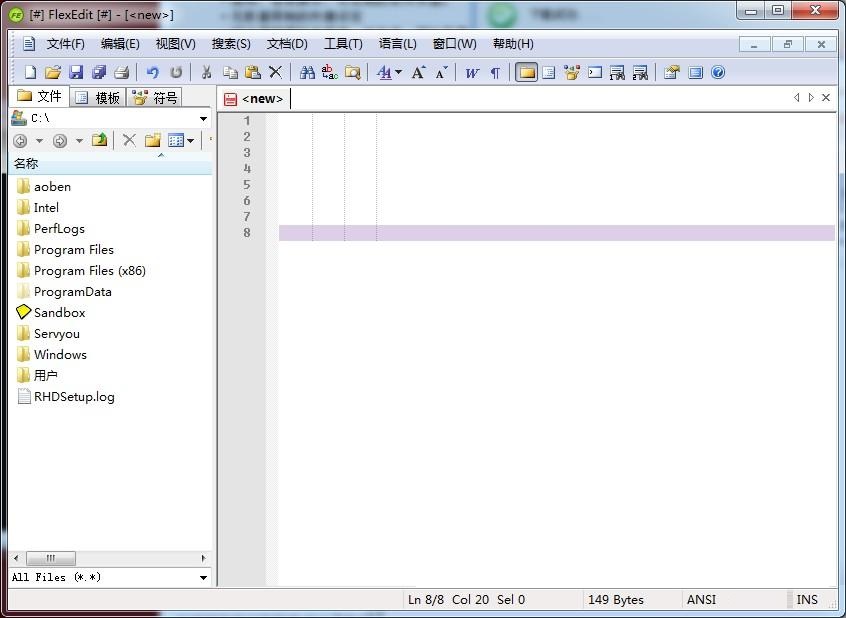The width and height of the screenshot is (846, 618).
Task: Toggle show paragraph marks (¶) button
Action: [494, 72]
